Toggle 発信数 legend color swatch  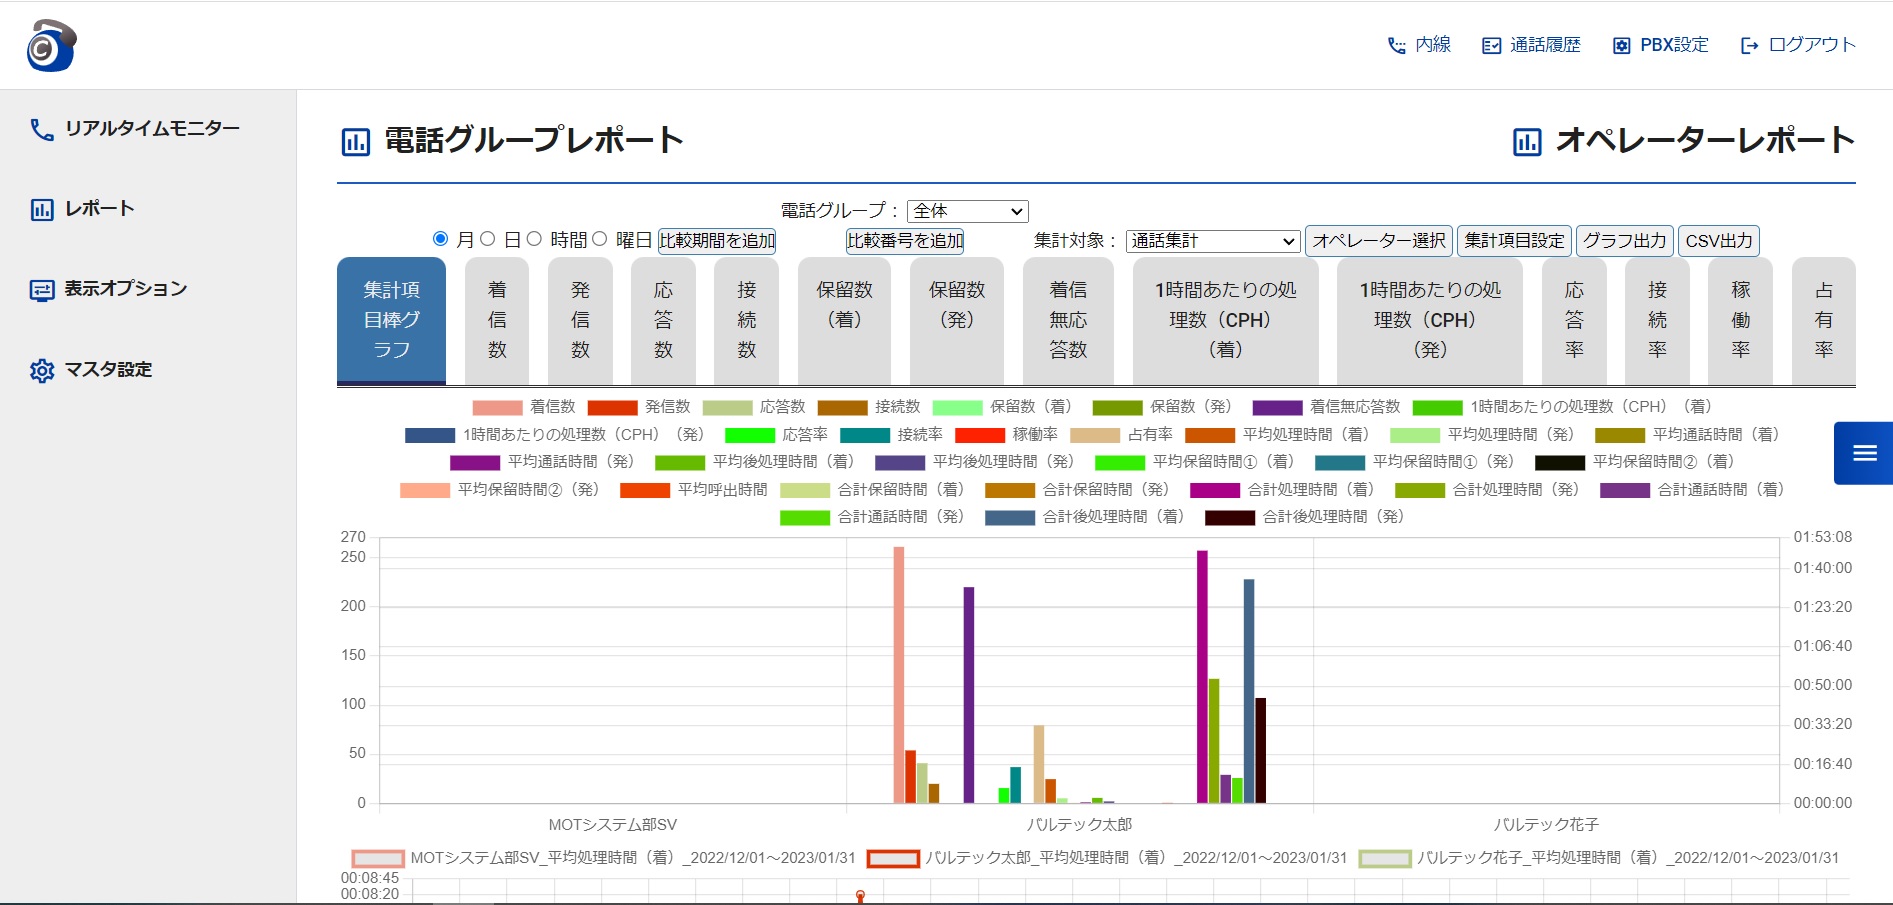612,408
